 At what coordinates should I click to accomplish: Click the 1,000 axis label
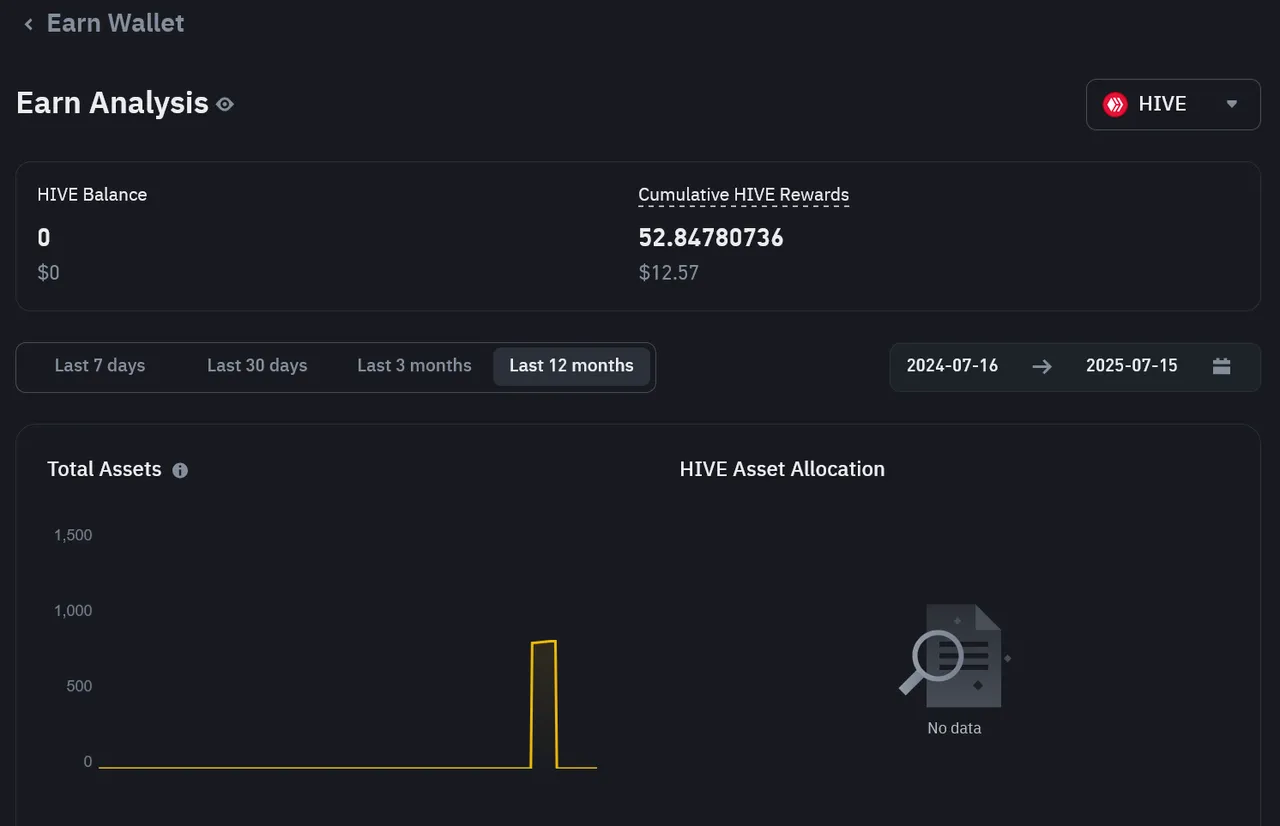coord(73,611)
